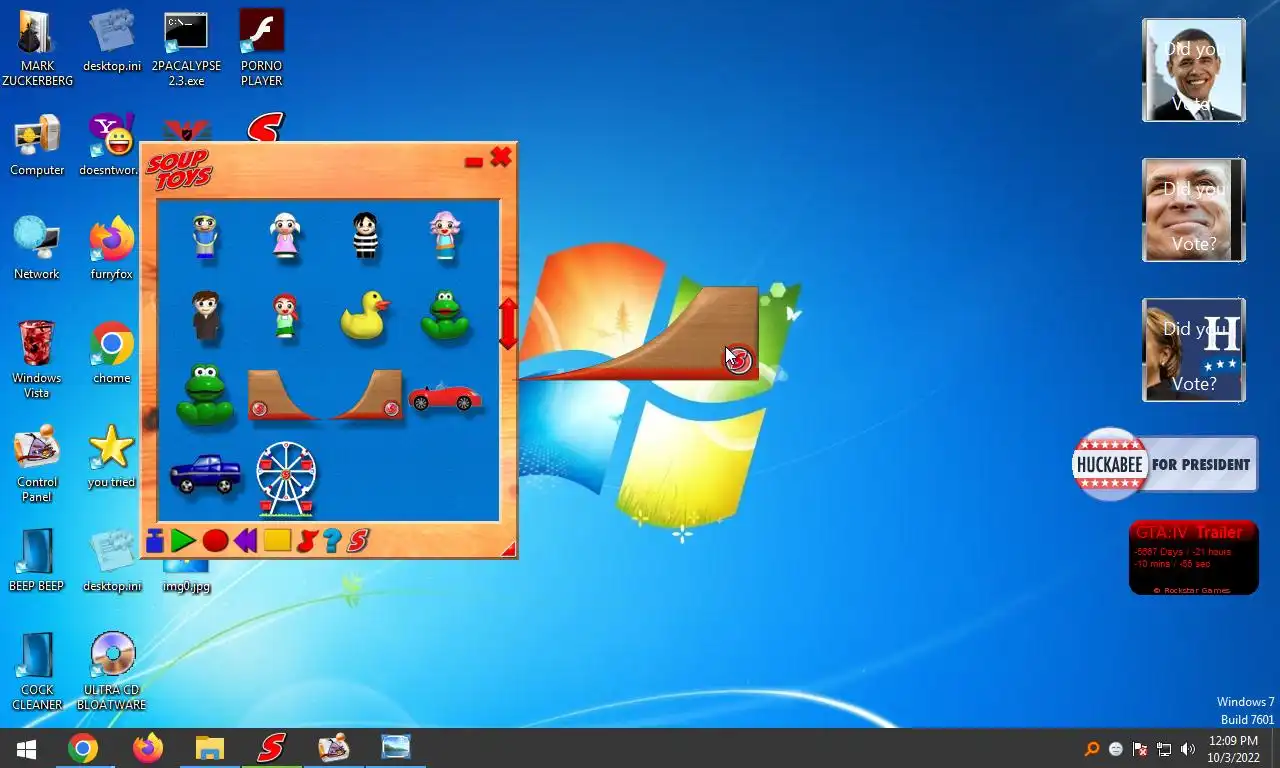Pick the brown-haired man in suit toy
Viewport: 1280px width, 768px height.
206,316
